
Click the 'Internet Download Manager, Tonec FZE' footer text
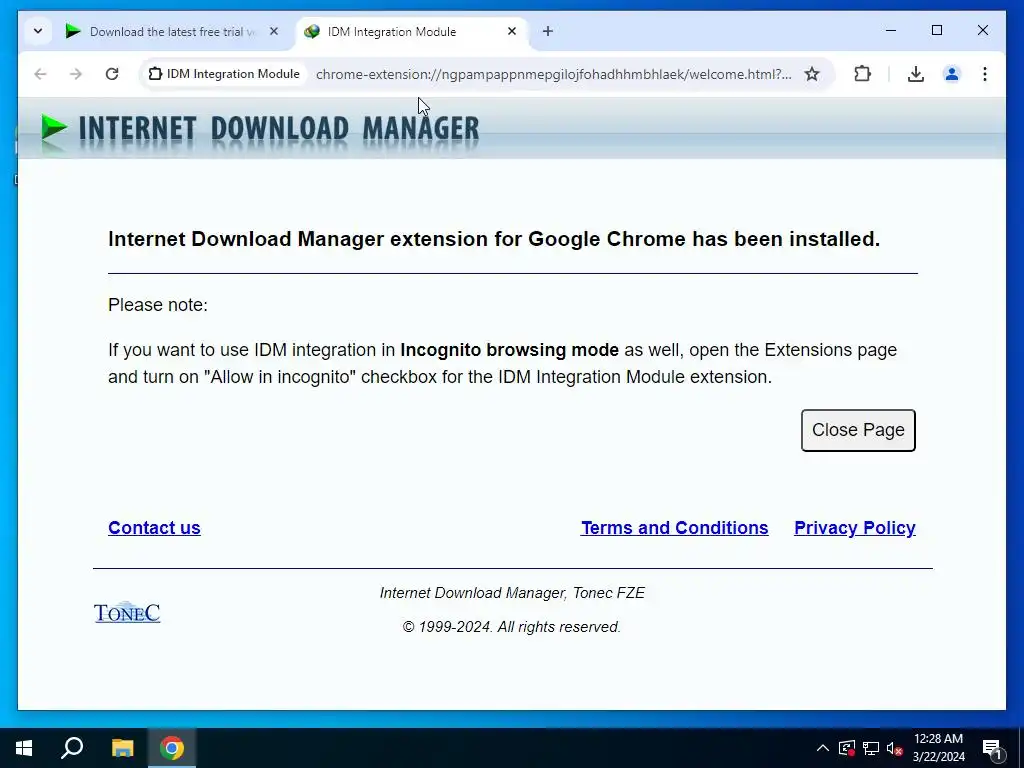pos(512,593)
